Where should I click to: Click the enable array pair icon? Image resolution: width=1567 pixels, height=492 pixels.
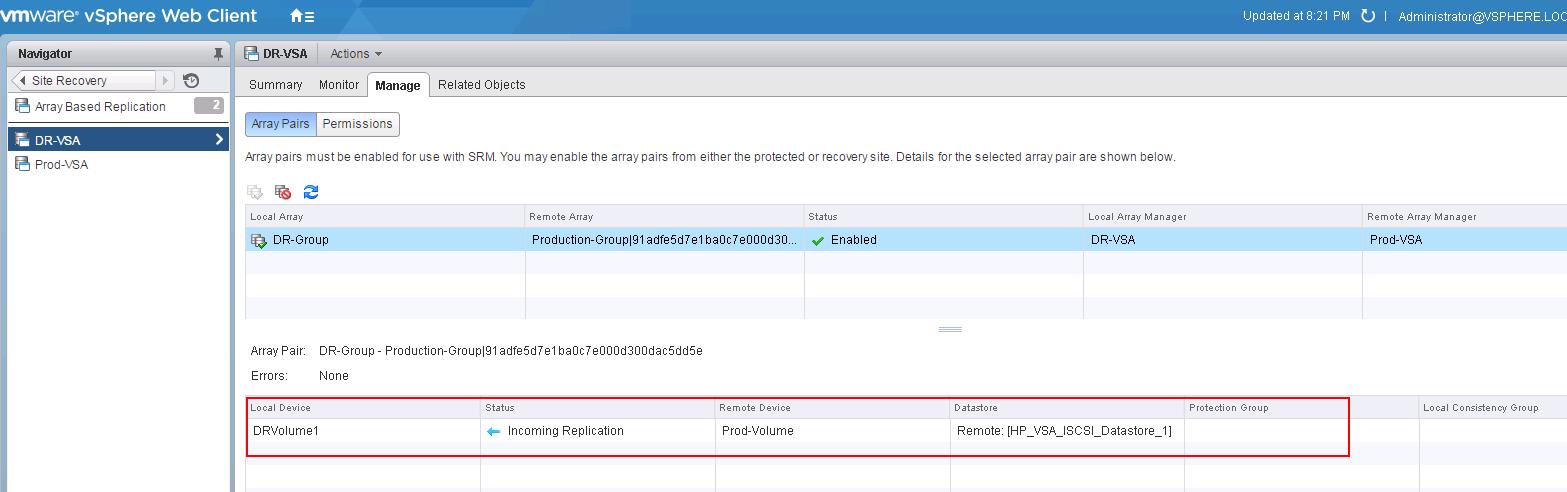(255, 192)
